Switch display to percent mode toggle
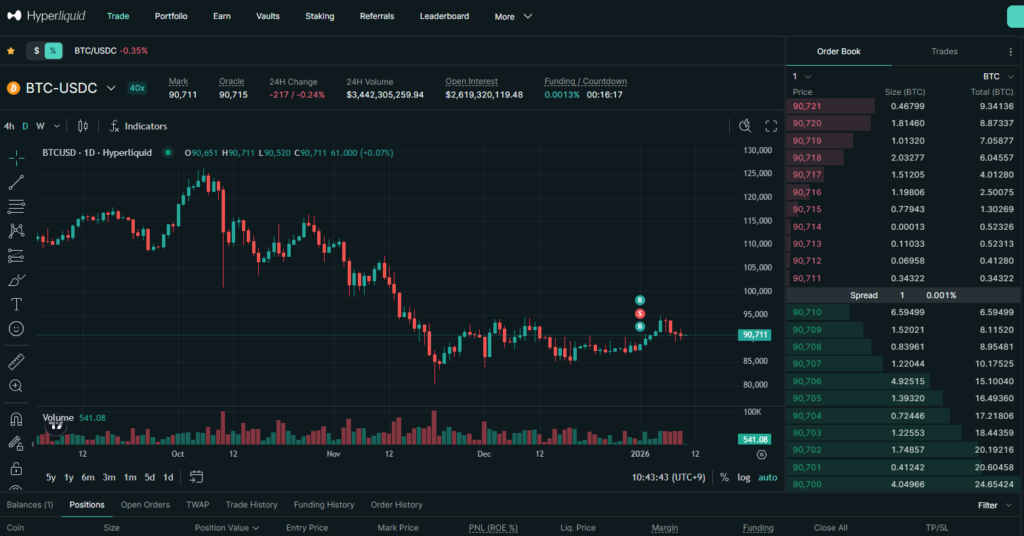The height and width of the screenshot is (536, 1024). (x=53, y=50)
